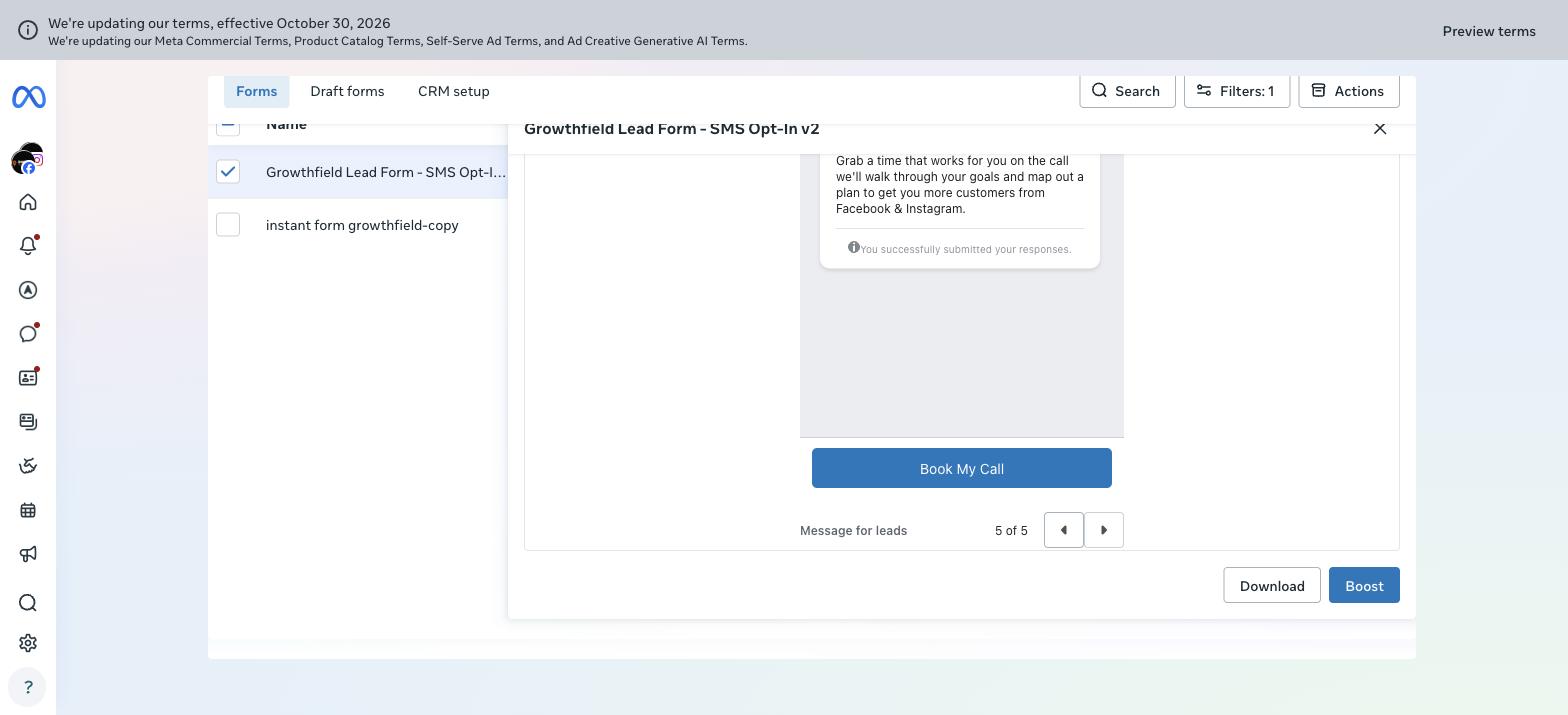Go to Home in the sidebar
The height and width of the screenshot is (715, 1568).
[x=28, y=202]
